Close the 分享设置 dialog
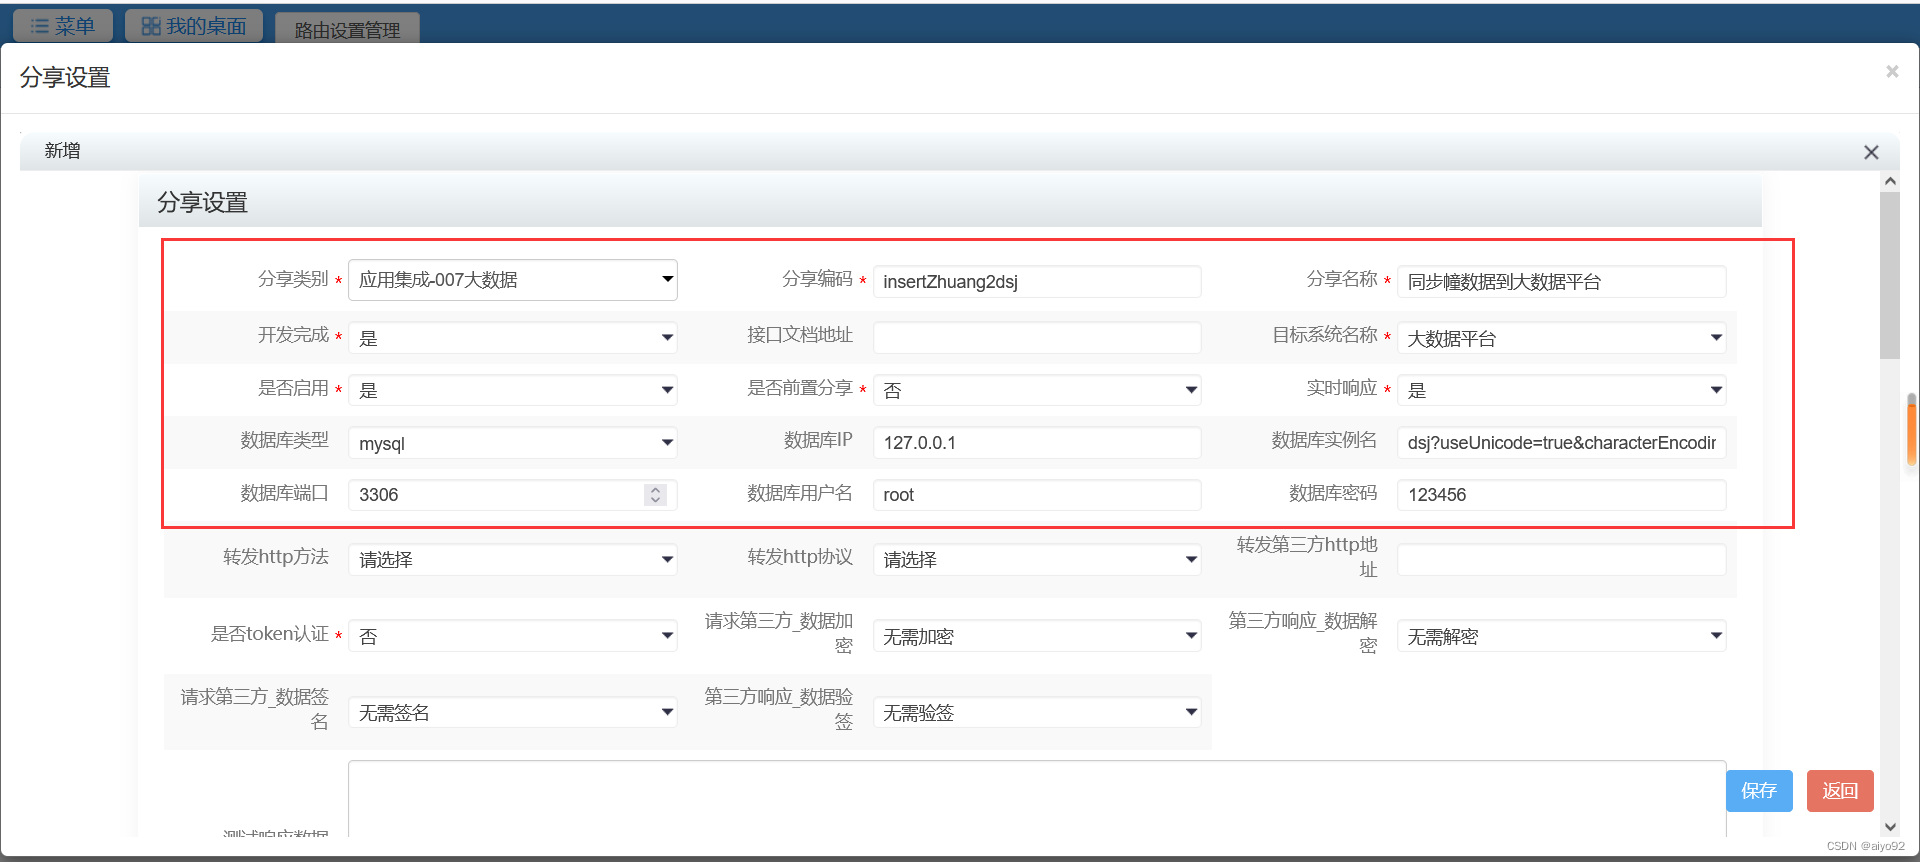 (x=1891, y=72)
